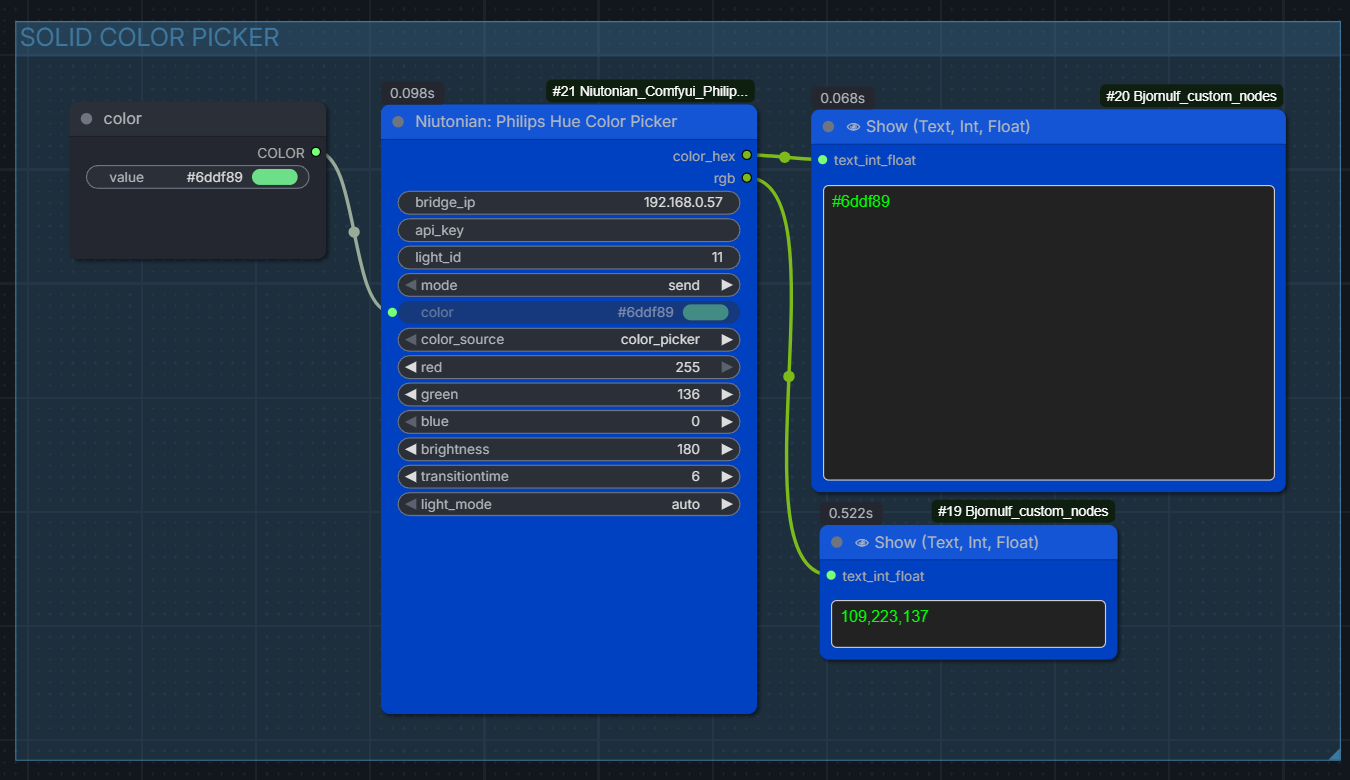Click the color node title bar text
Viewport: 1350px width, 780px height.
[x=122, y=119]
